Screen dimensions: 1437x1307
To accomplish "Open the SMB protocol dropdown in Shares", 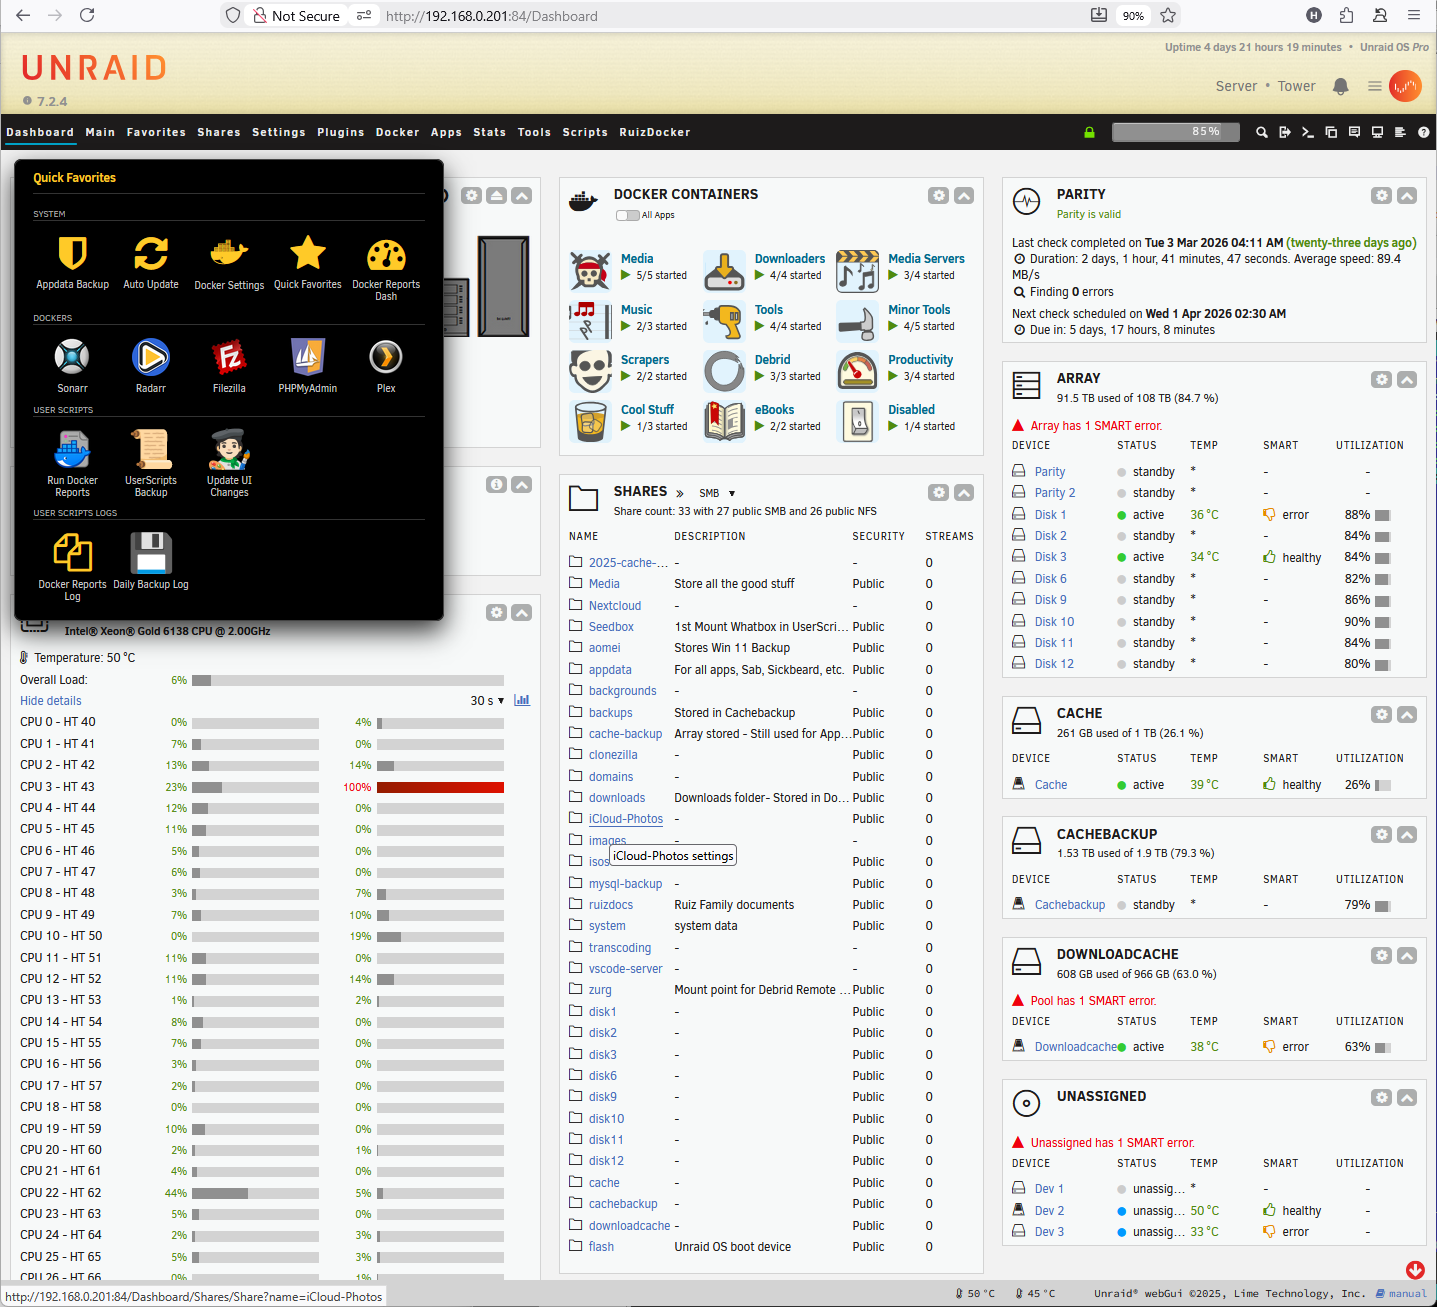I will point(718,493).
